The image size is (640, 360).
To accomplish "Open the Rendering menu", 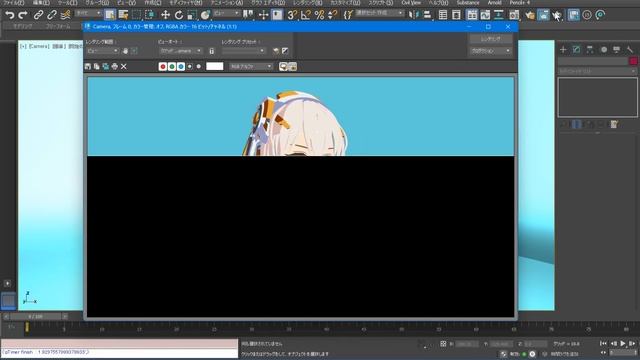I will (x=307, y=2).
